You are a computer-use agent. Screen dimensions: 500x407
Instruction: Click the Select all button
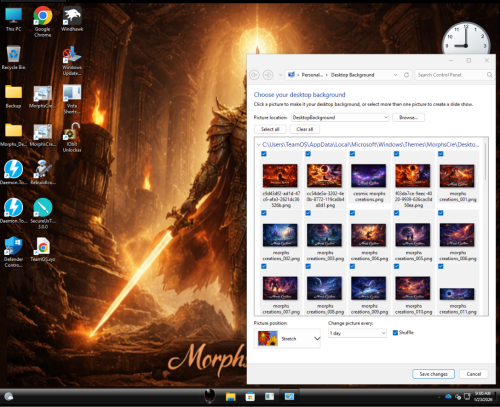tap(270, 129)
